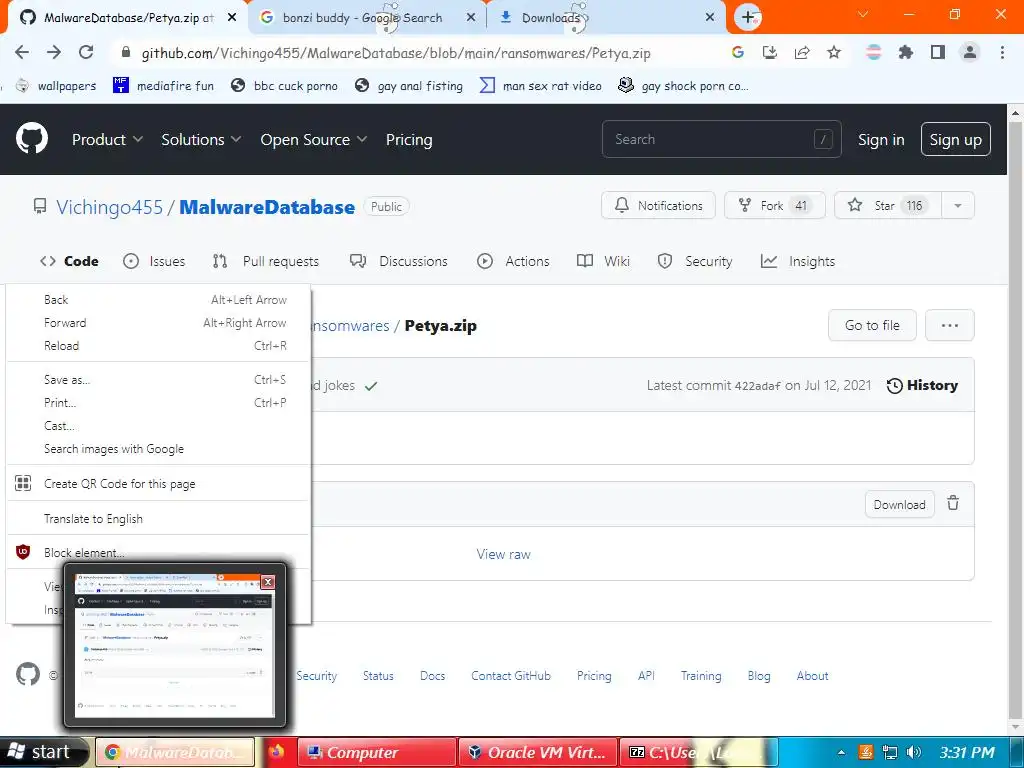Select Create QR Code for this page
Viewport: 1024px width, 768px height.
[x=157, y=483]
